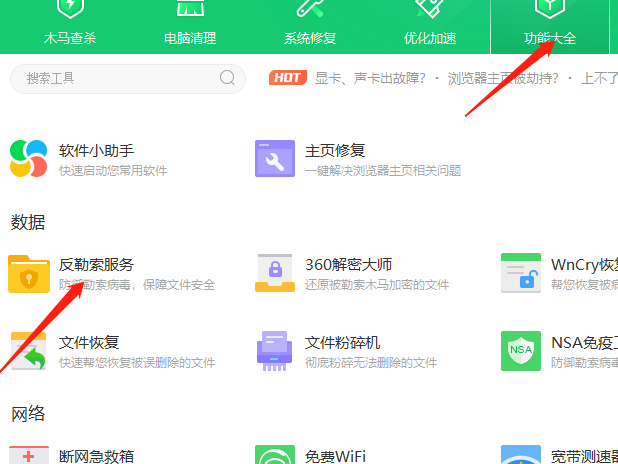
Task: Open the 主页修复 purple wrench icon
Action: tap(275, 158)
